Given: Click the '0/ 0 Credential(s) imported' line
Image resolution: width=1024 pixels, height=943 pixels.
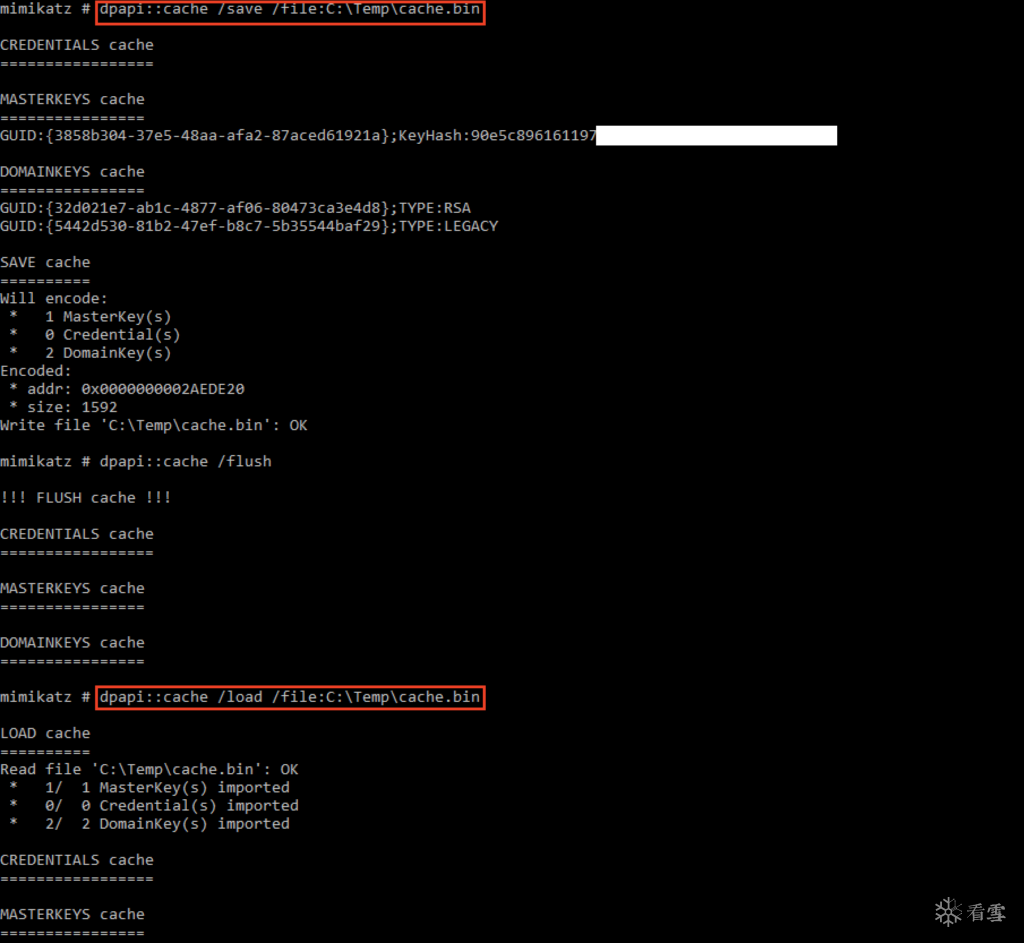Looking at the screenshot, I should [x=154, y=806].
